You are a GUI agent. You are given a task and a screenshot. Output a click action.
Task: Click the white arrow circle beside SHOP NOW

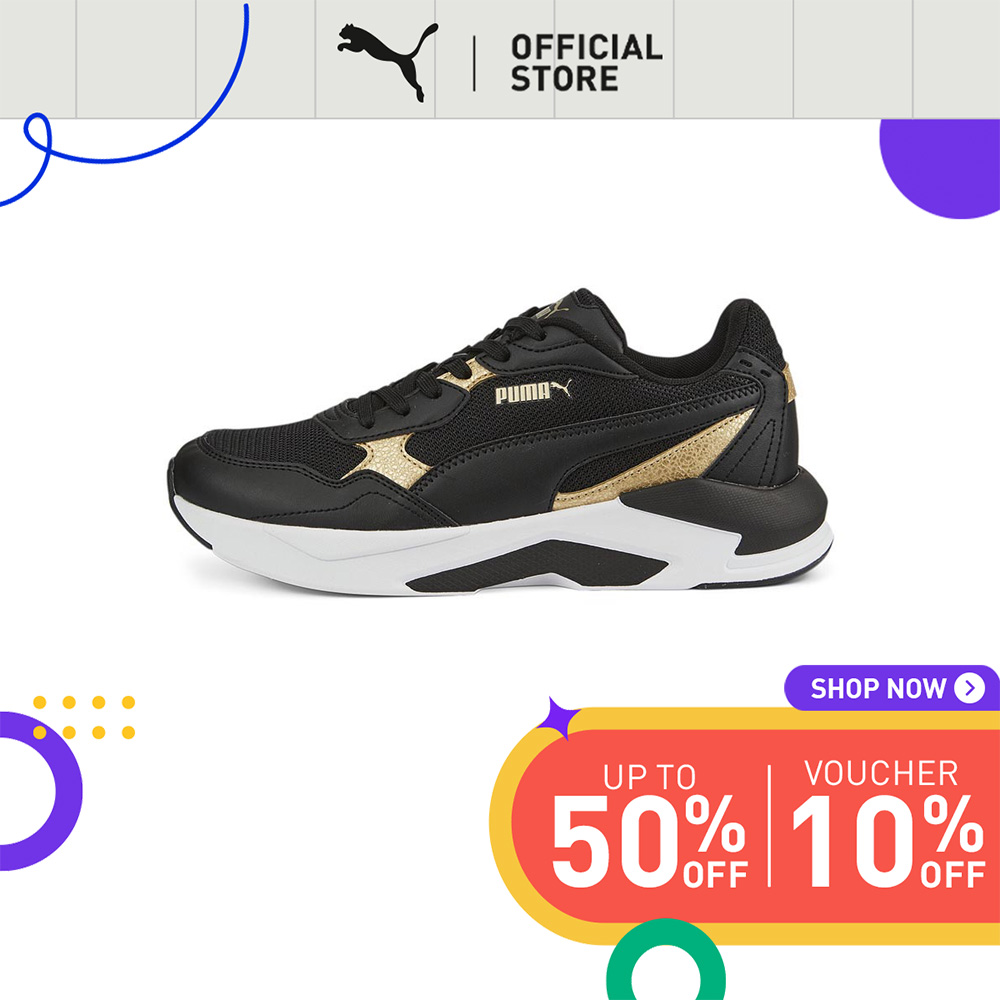[969, 688]
